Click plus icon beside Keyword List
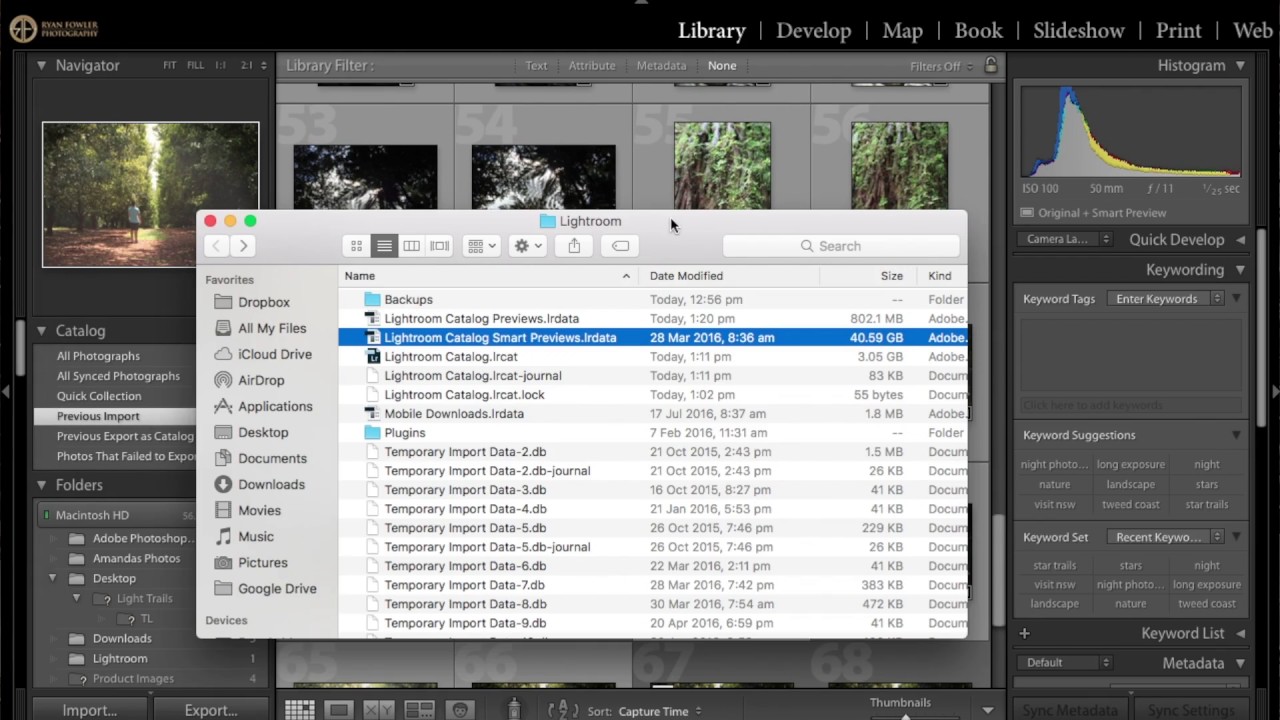The height and width of the screenshot is (720, 1280). pyautogui.click(x=1024, y=633)
